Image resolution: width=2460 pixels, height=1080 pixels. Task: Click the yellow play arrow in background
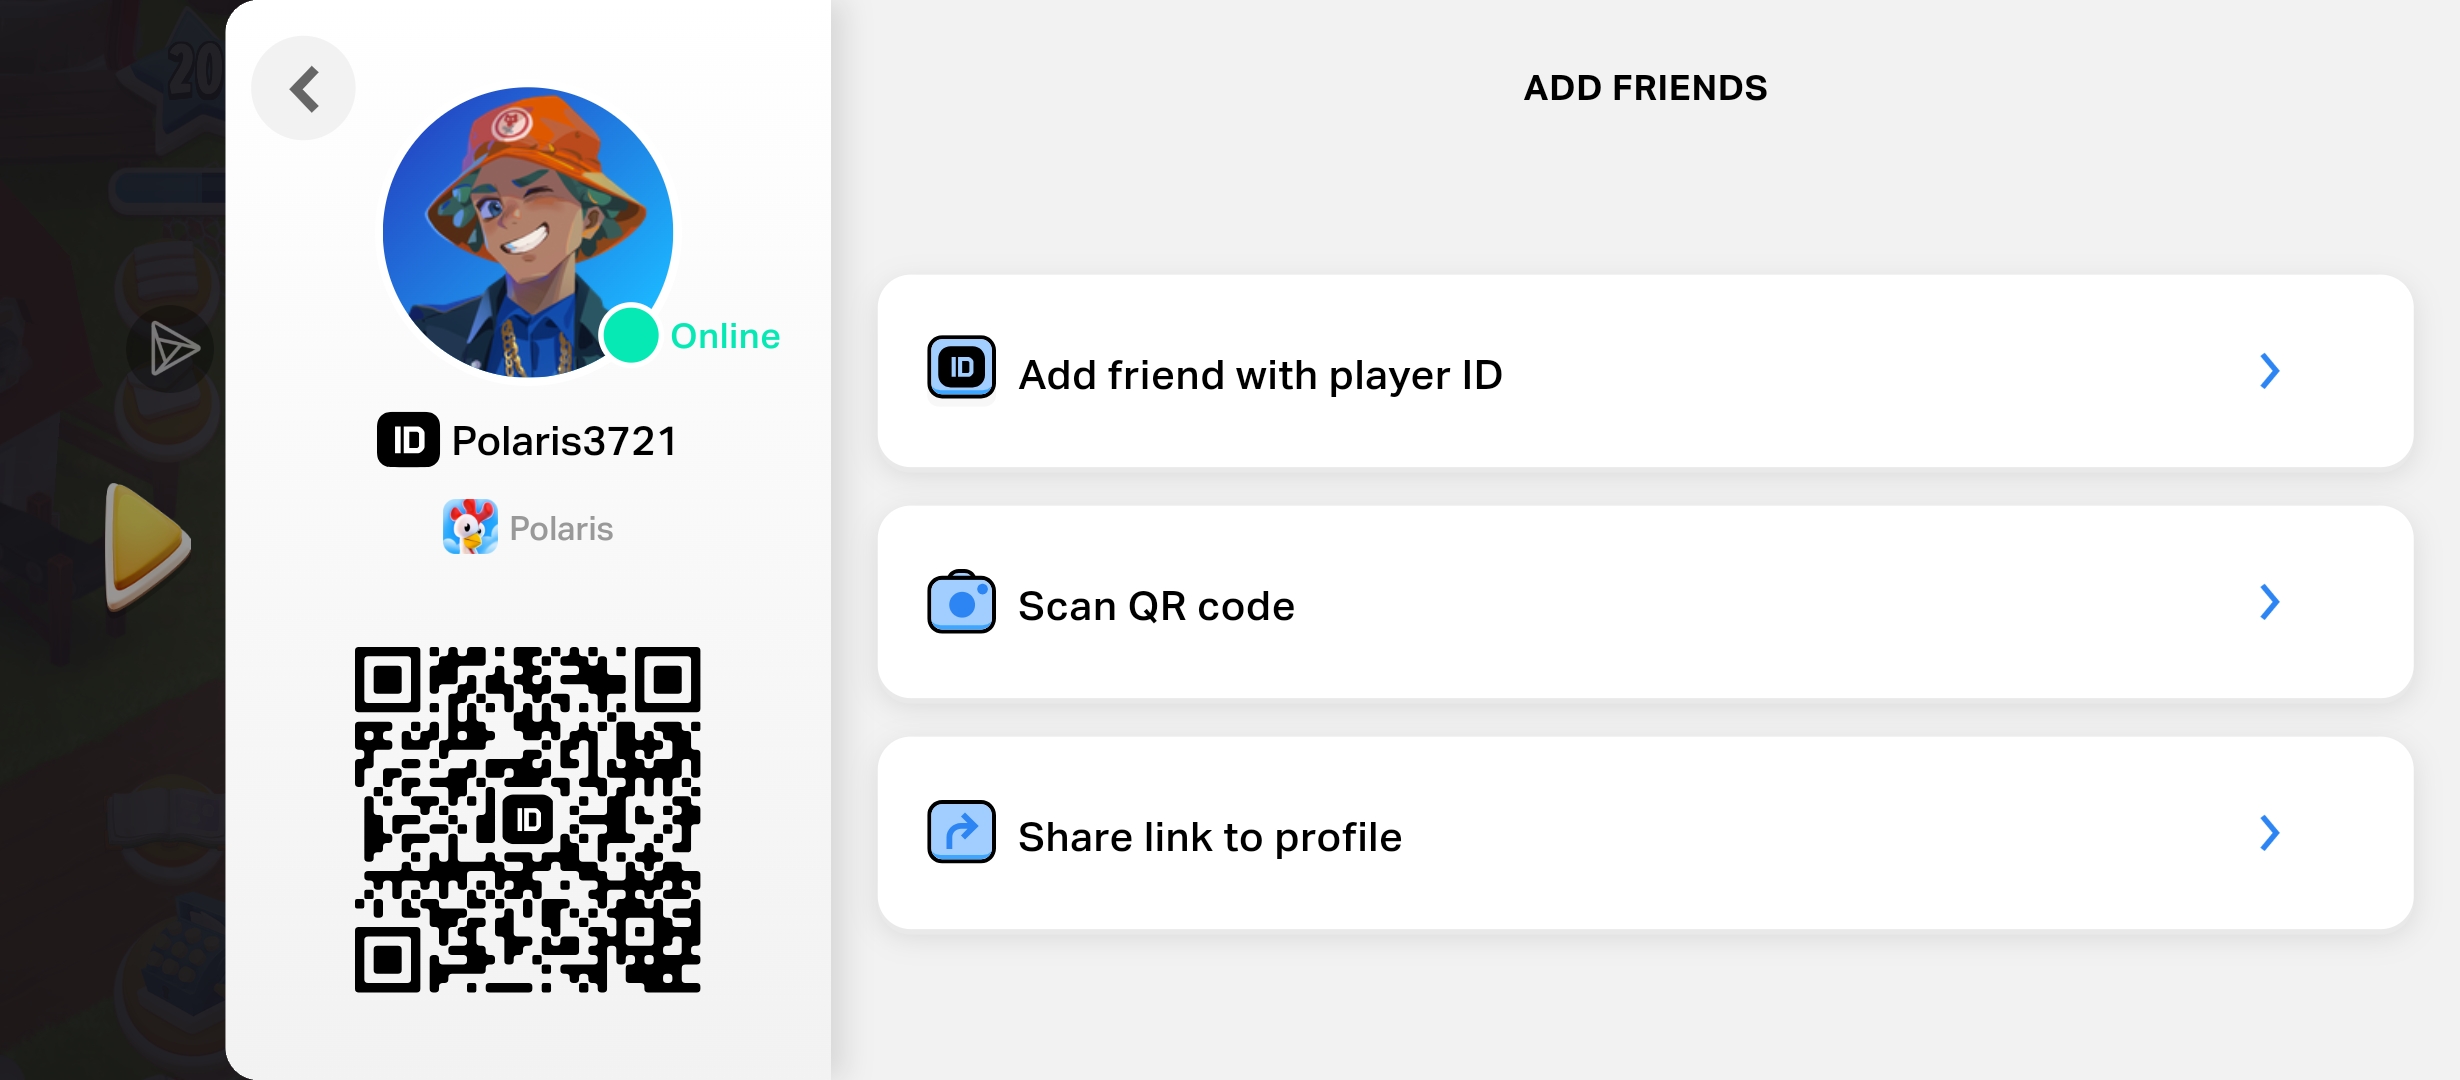point(146,545)
